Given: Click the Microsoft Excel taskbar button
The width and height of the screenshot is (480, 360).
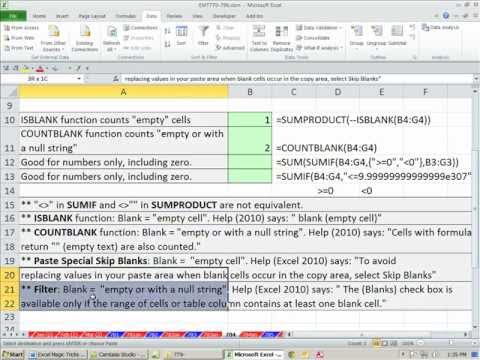Looking at the screenshot, I should (255, 354).
